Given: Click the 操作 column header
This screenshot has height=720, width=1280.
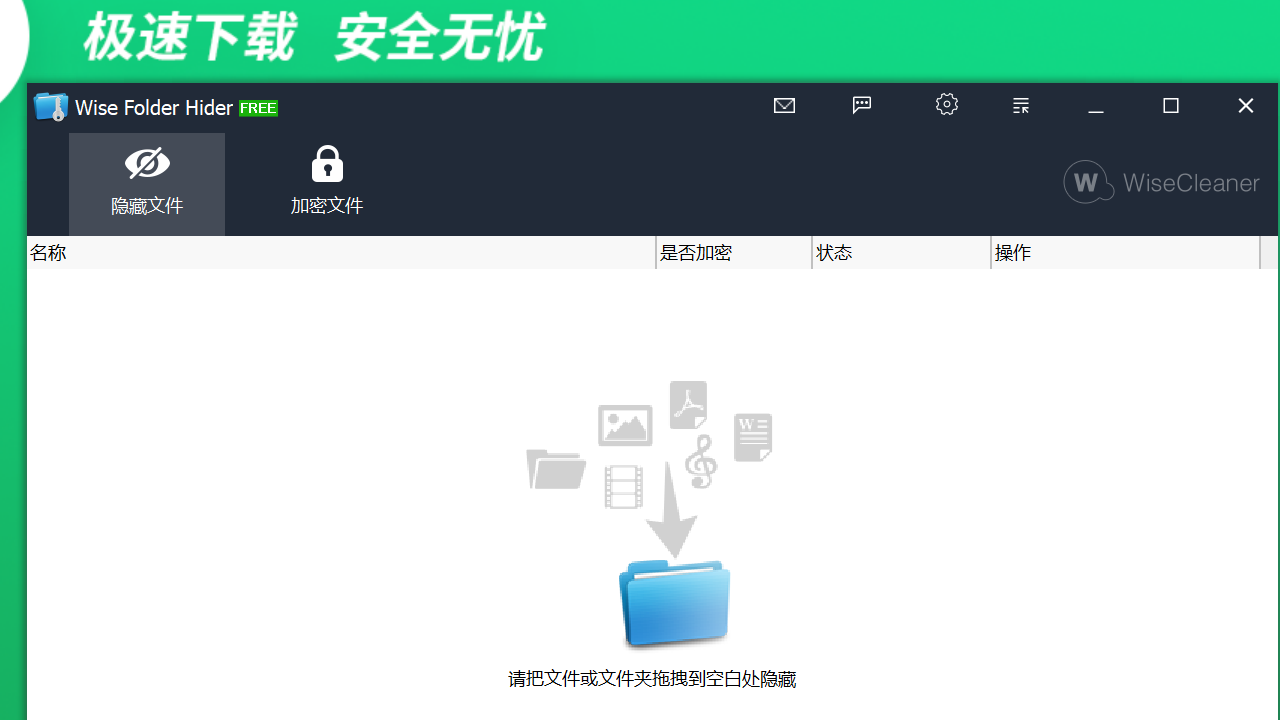Looking at the screenshot, I should click(x=1014, y=253).
